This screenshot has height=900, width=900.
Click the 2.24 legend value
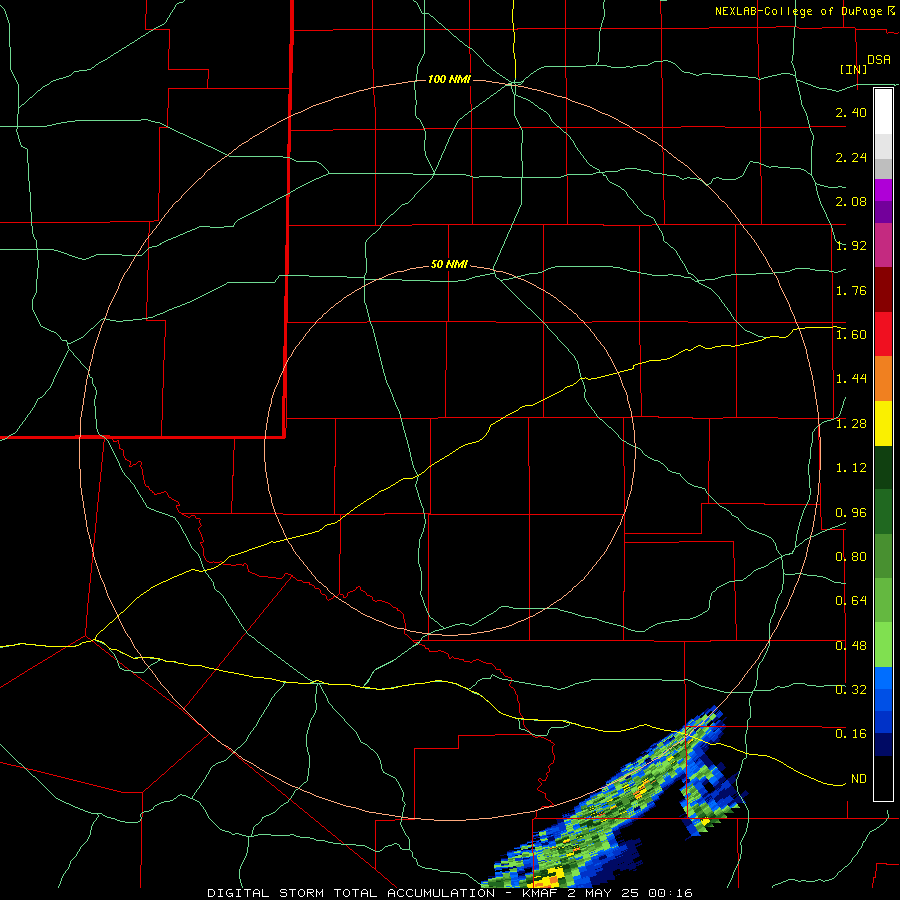[851, 157]
